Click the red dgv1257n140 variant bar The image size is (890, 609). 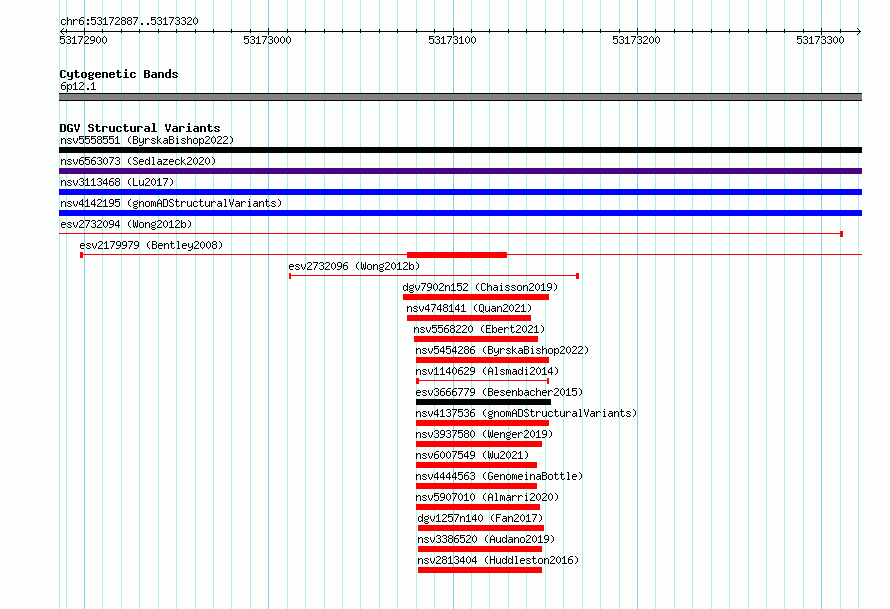(481, 528)
